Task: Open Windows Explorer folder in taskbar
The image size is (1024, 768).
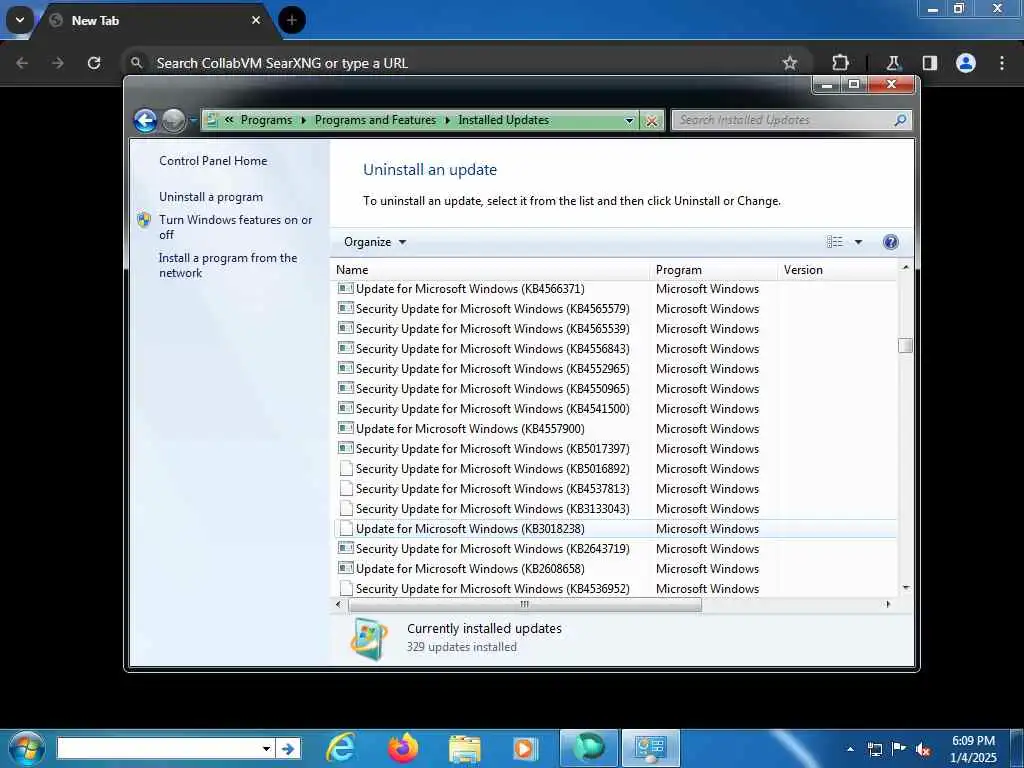Action: (464, 748)
